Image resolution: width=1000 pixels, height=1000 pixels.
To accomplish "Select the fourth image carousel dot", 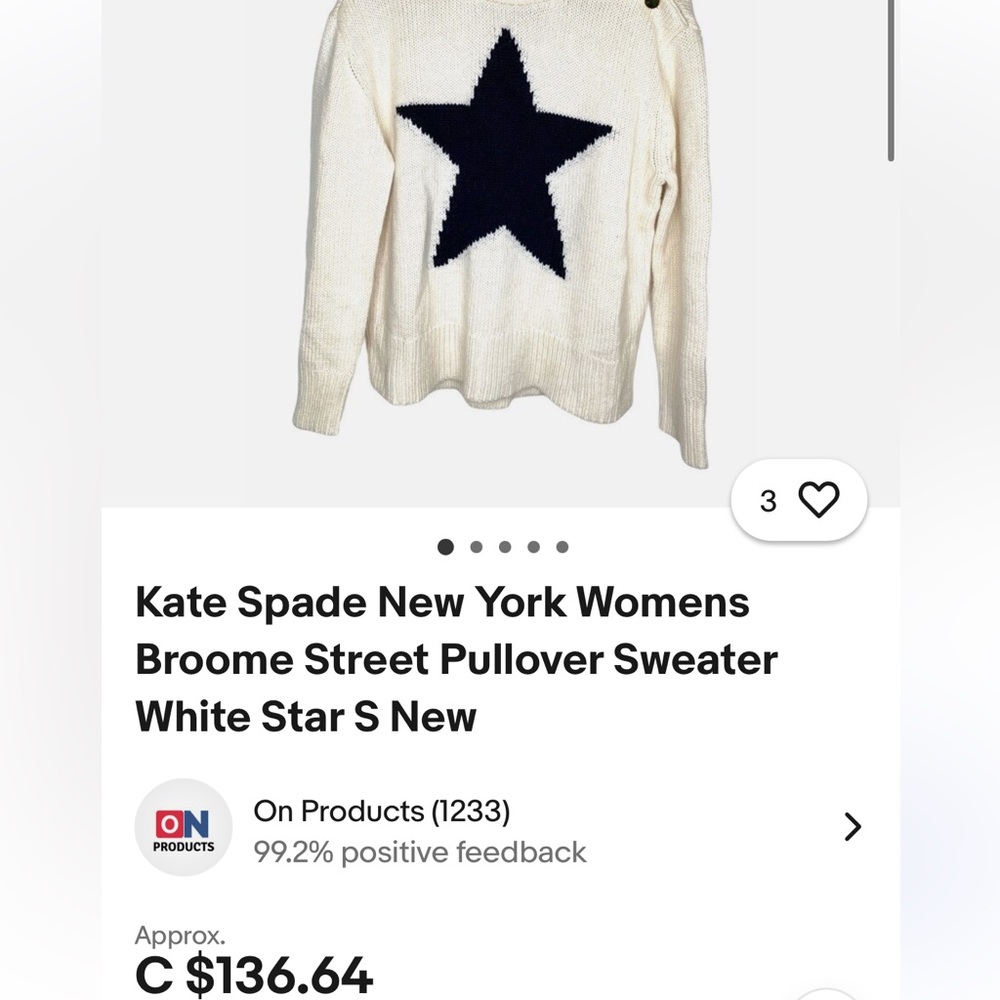I will [x=533, y=547].
